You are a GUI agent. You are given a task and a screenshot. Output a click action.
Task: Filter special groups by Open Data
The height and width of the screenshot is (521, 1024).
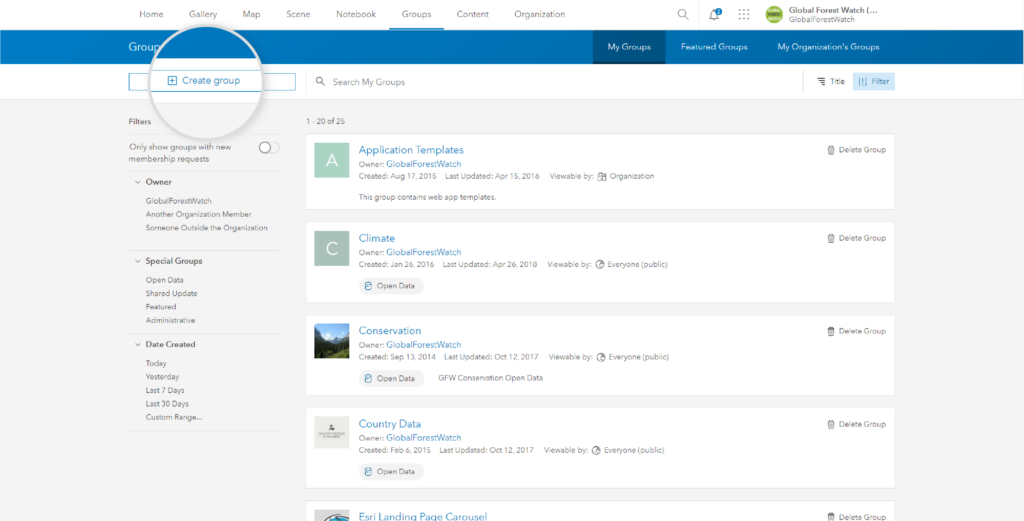tap(165, 280)
